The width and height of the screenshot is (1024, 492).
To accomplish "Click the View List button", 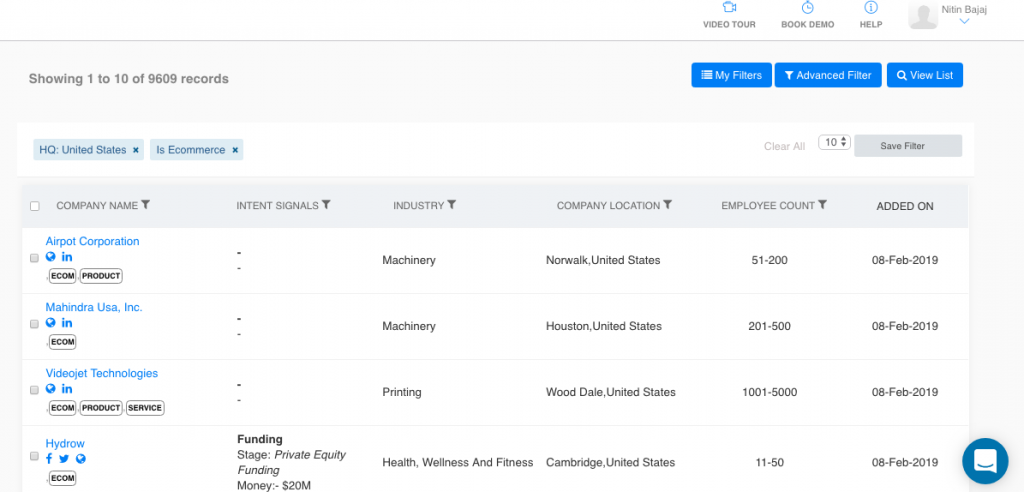I will click(925, 75).
